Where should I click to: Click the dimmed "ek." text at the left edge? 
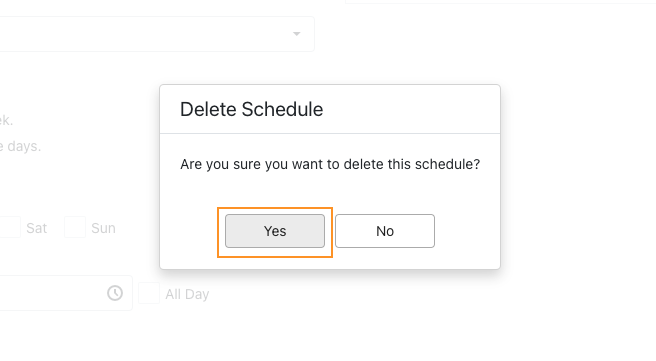point(6,121)
